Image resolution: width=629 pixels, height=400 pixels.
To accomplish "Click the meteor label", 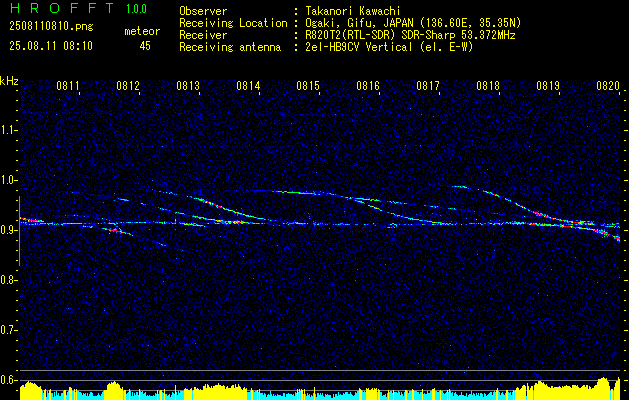I will 142,31.
